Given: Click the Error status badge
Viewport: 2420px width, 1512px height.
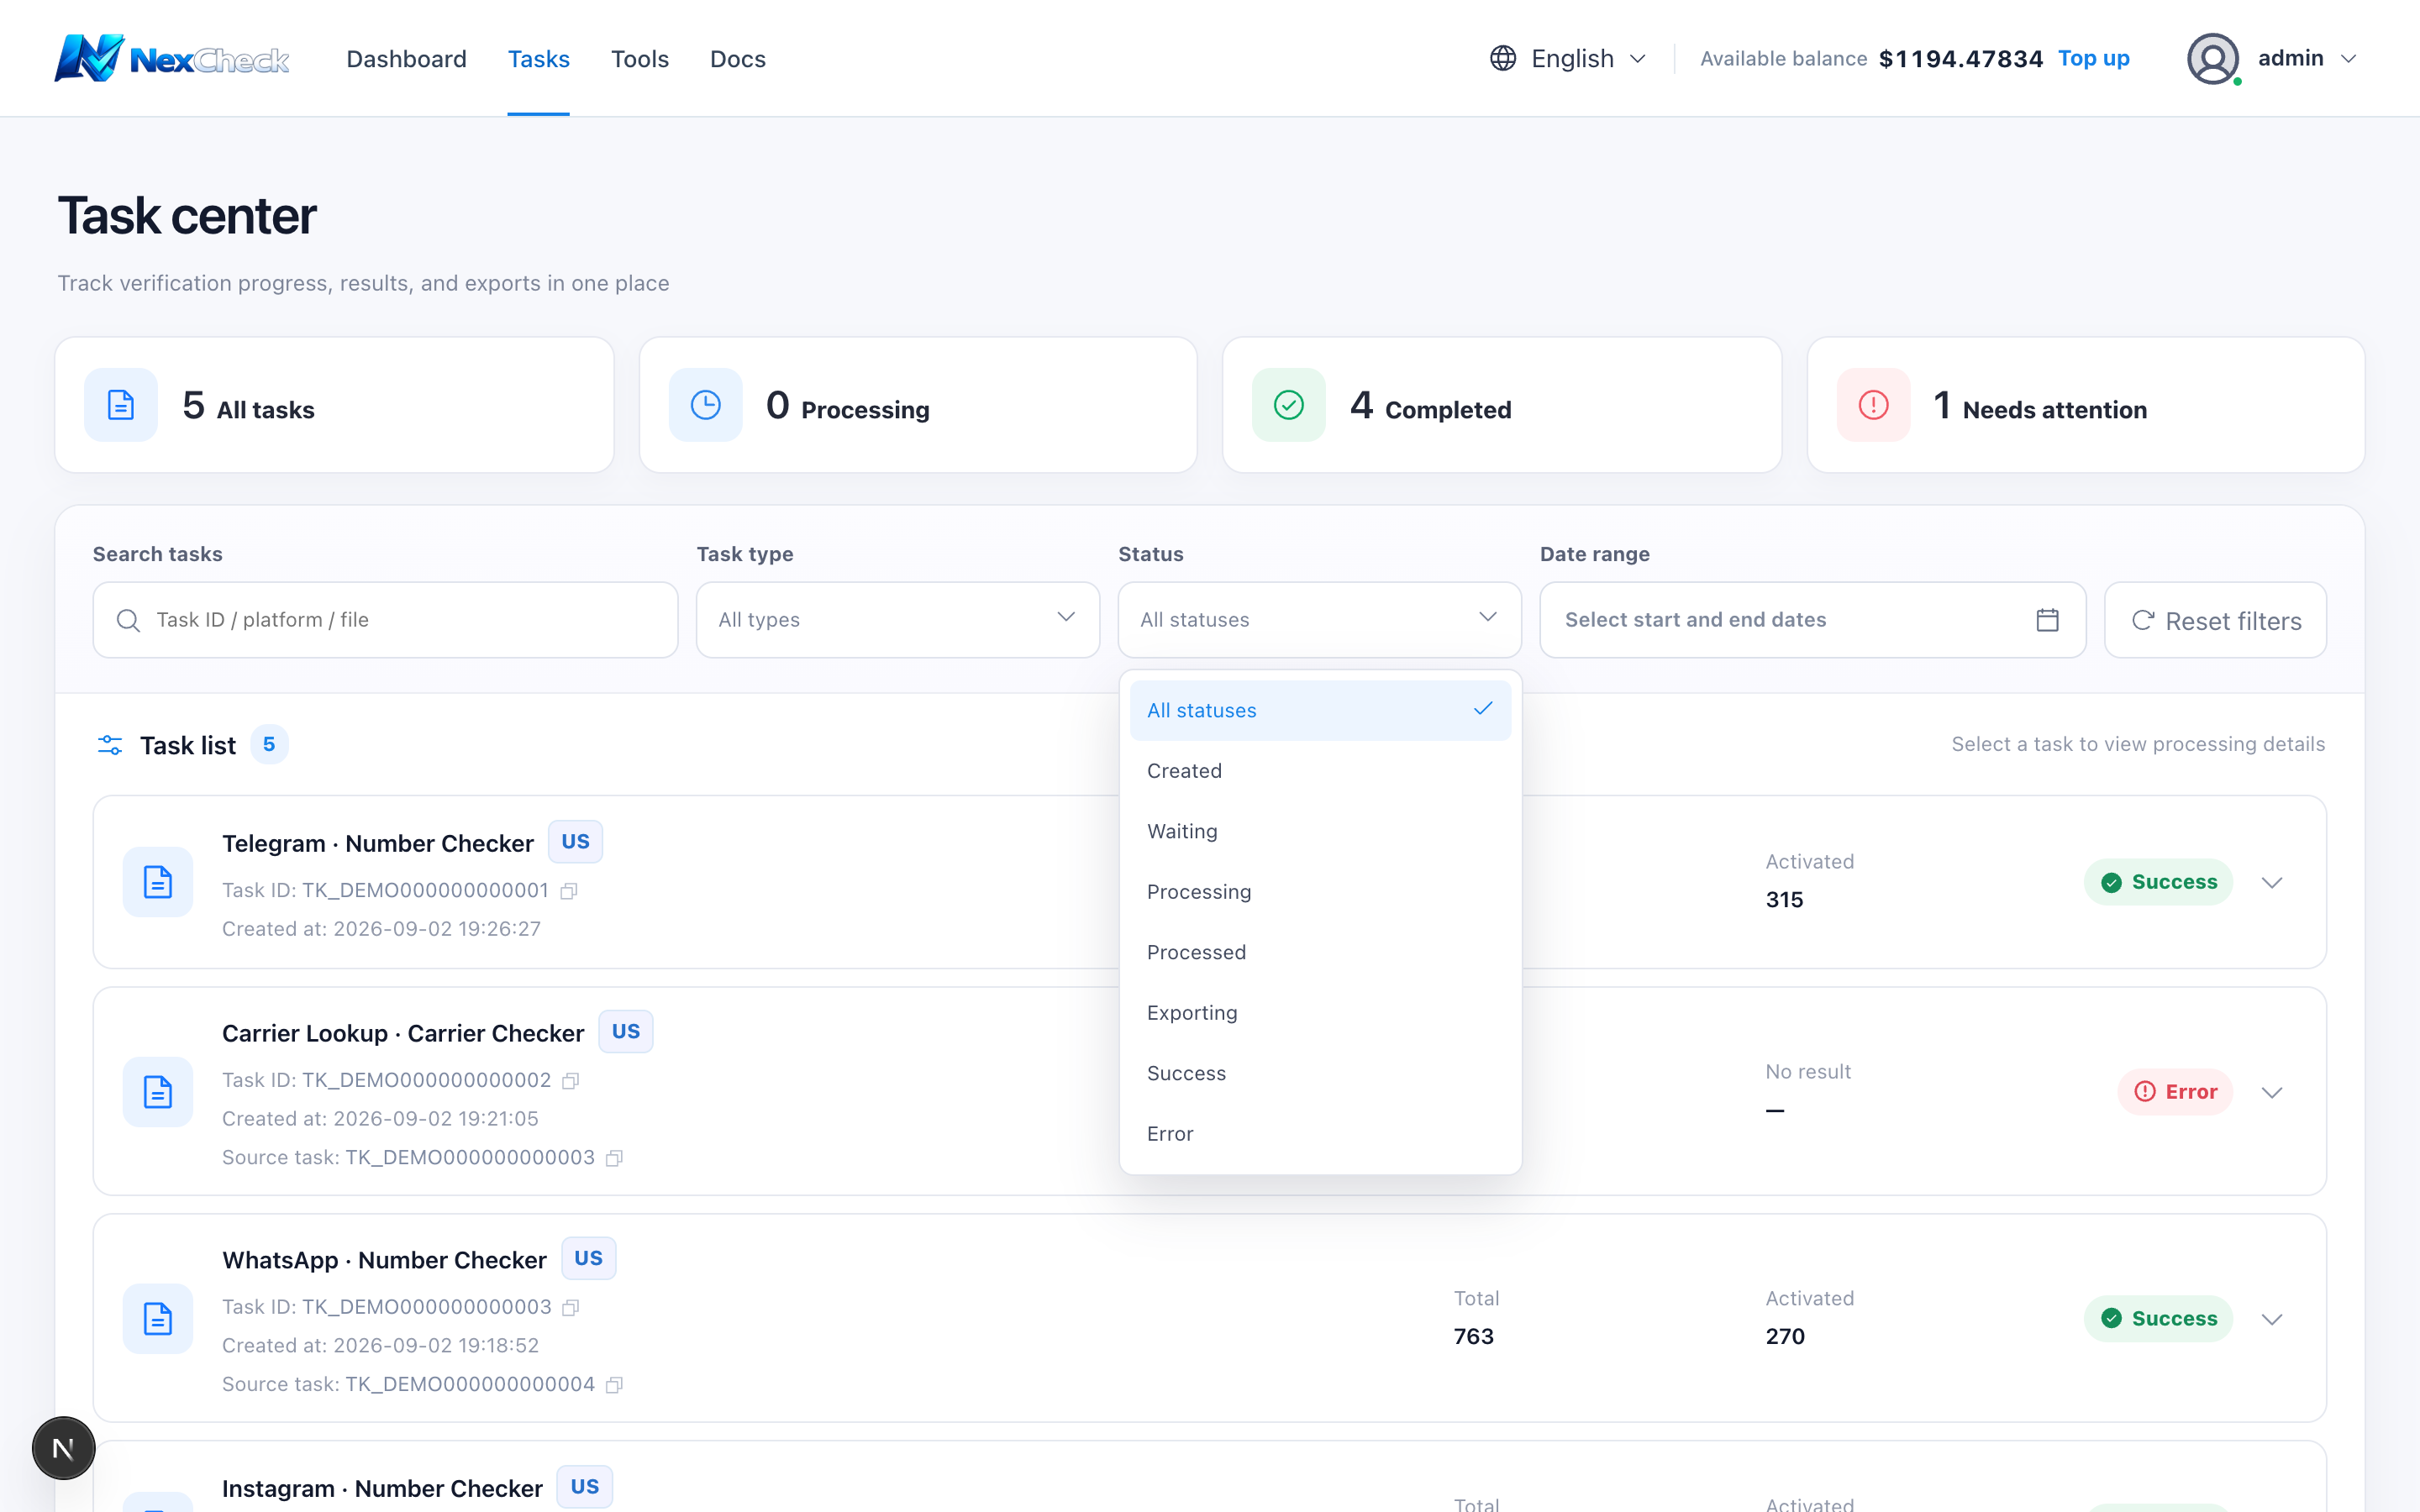Looking at the screenshot, I should [2175, 1092].
